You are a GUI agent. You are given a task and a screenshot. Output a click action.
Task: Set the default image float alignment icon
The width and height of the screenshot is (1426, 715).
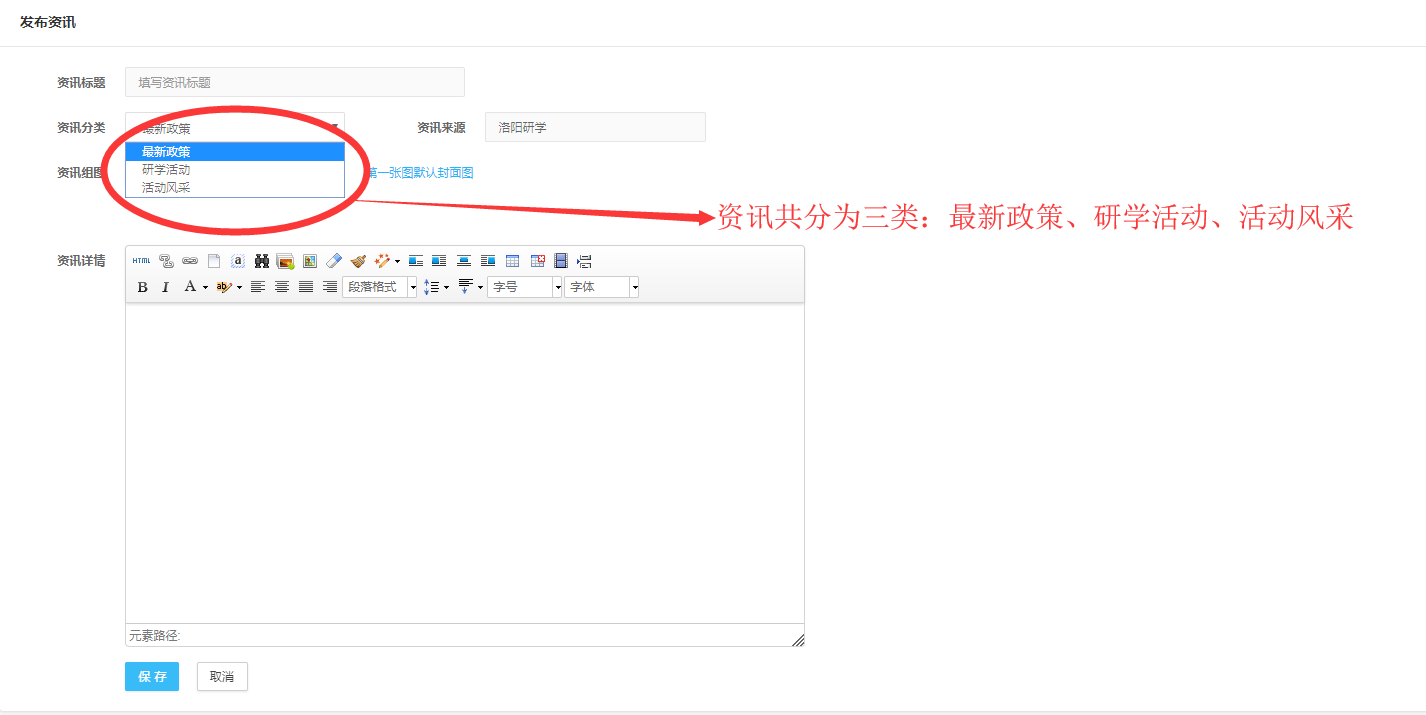point(416,261)
